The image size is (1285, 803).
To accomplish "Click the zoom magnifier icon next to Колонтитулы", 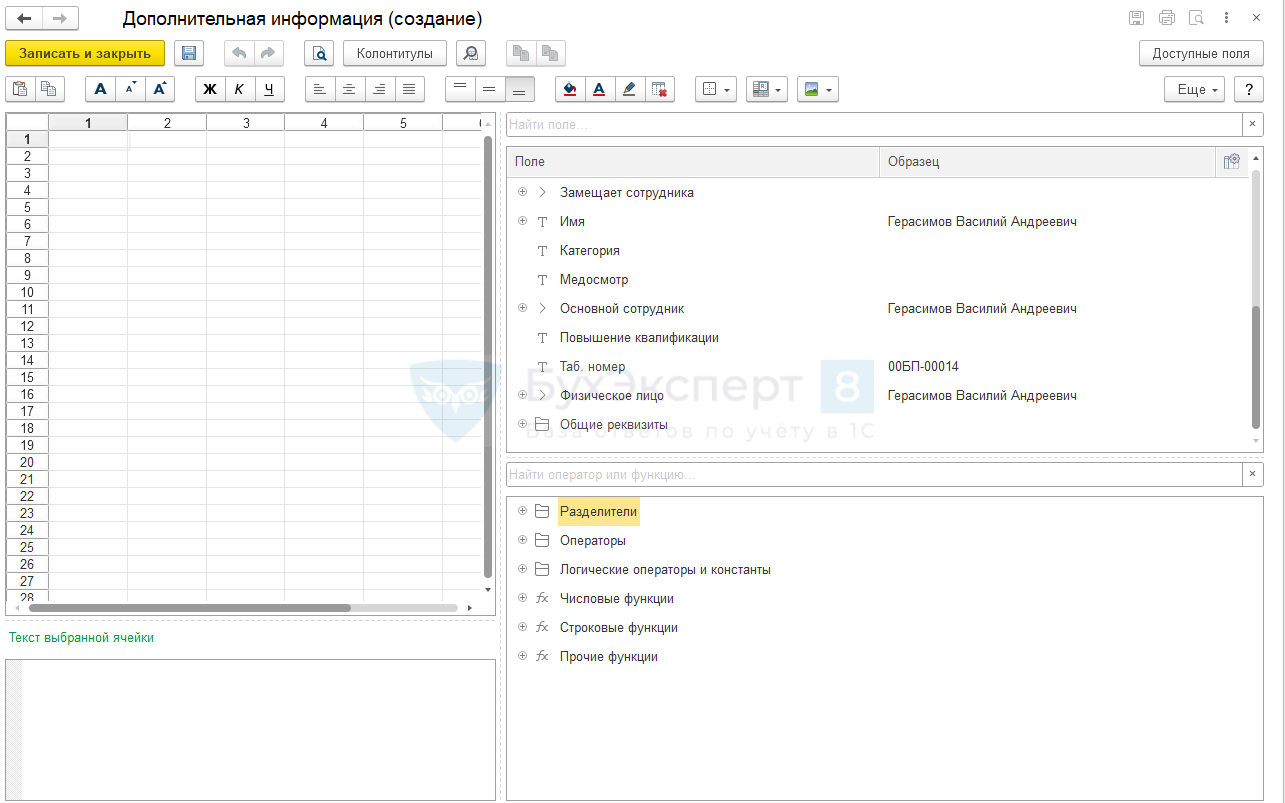I will tap(470, 54).
